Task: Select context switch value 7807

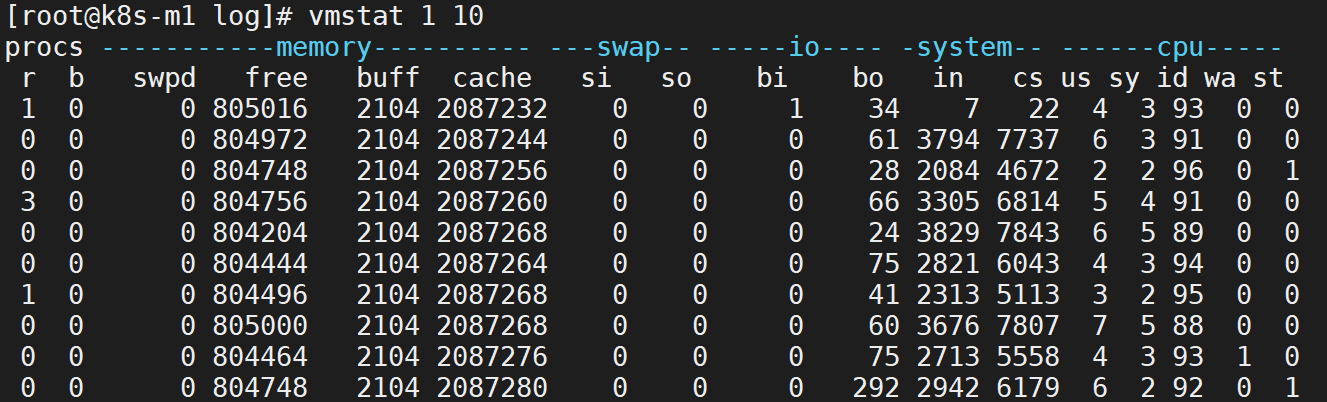Action: [1028, 326]
